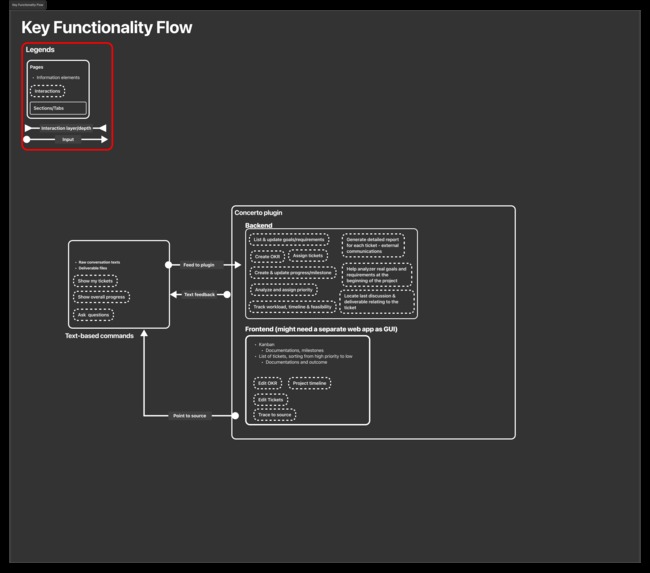Click 'Locate last discussion & deliverable' box
This screenshot has width=650, height=573.
pyautogui.click(x=377, y=302)
